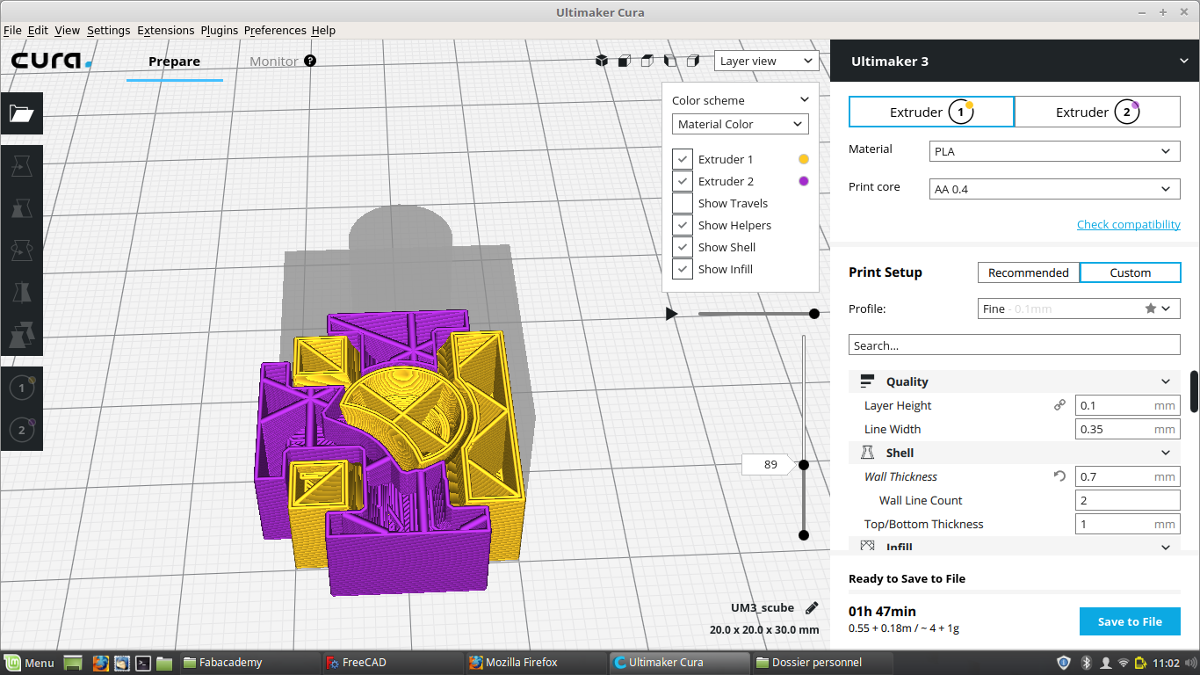Viewport: 1200px width, 675px height.
Task: Click the layer slider upper handle at 89
Action: [804, 464]
